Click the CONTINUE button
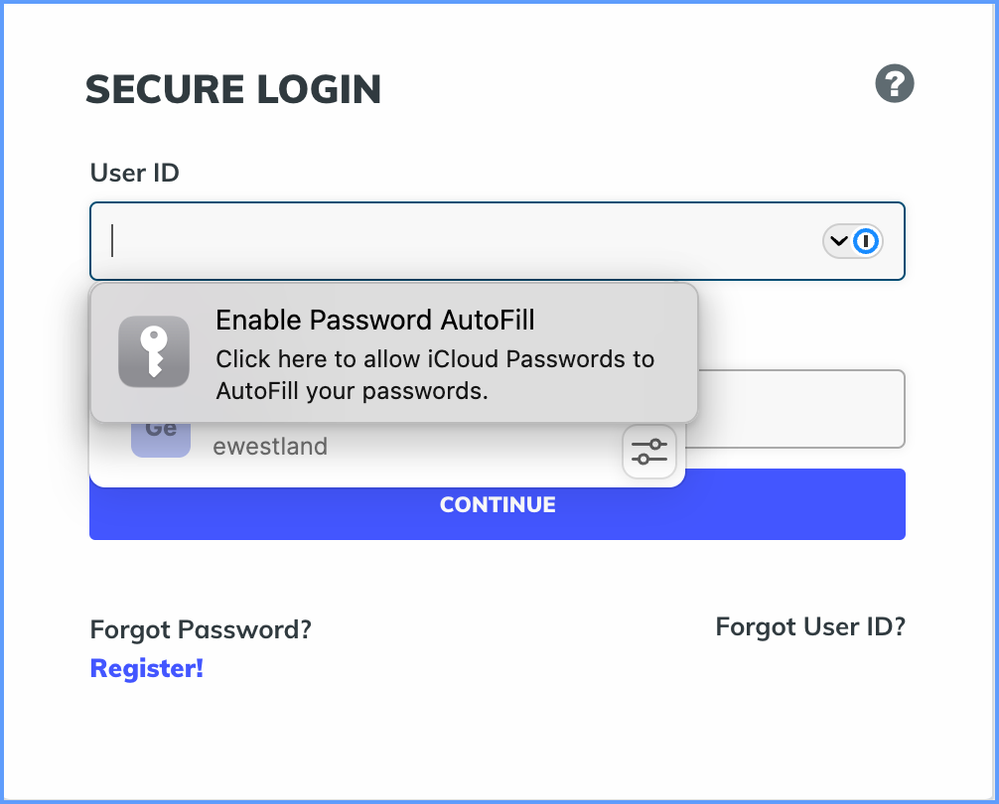Image resolution: width=999 pixels, height=804 pixels. click(x=497, y=505)
